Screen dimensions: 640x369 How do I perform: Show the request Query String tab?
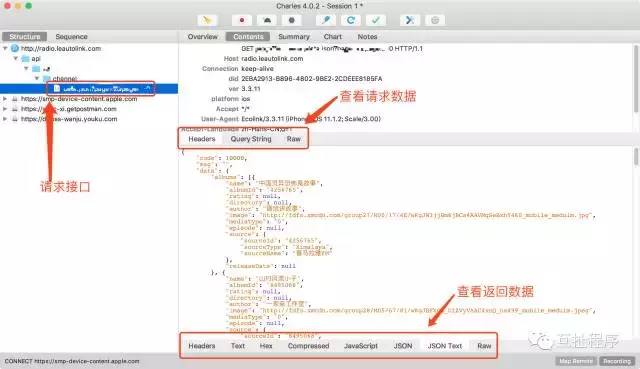point(251,139)
